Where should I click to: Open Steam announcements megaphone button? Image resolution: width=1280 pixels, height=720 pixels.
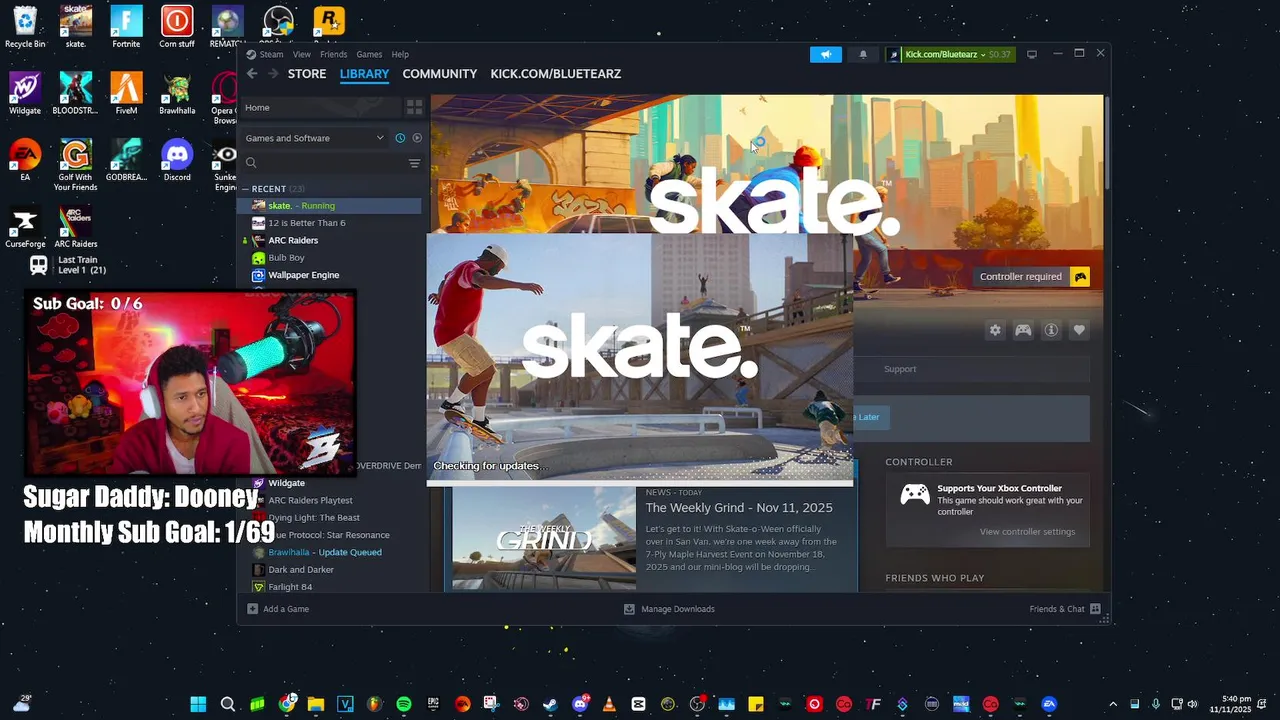[825, 54]
